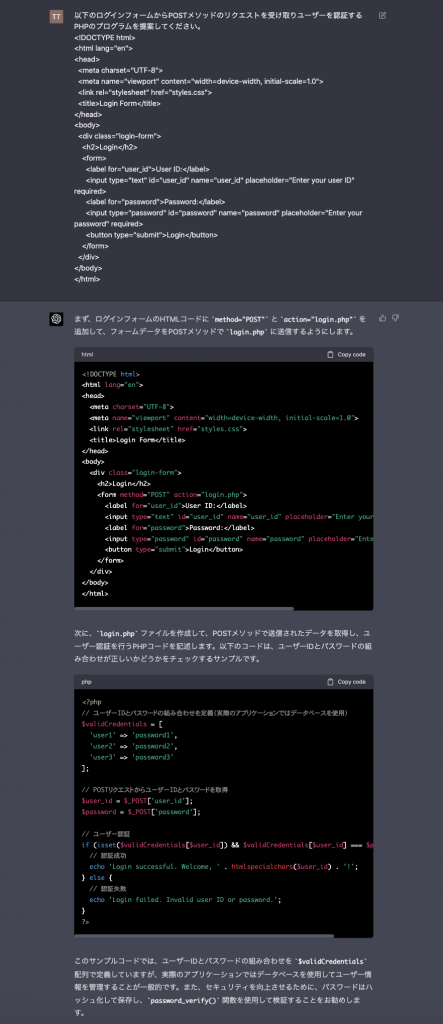Click the button type="submit" line in user message
The width and height of the screenshot is (443, 1024).
(x=152, y=234)
